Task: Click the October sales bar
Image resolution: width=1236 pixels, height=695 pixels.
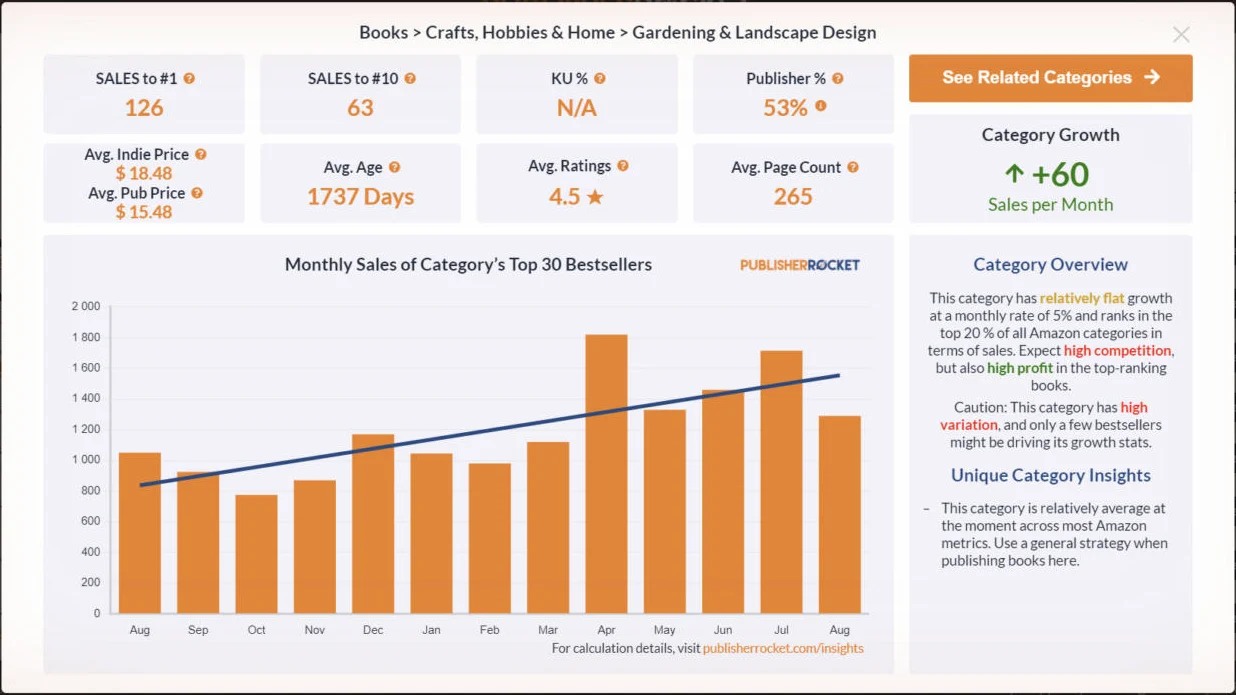Action: pos(256,554)
